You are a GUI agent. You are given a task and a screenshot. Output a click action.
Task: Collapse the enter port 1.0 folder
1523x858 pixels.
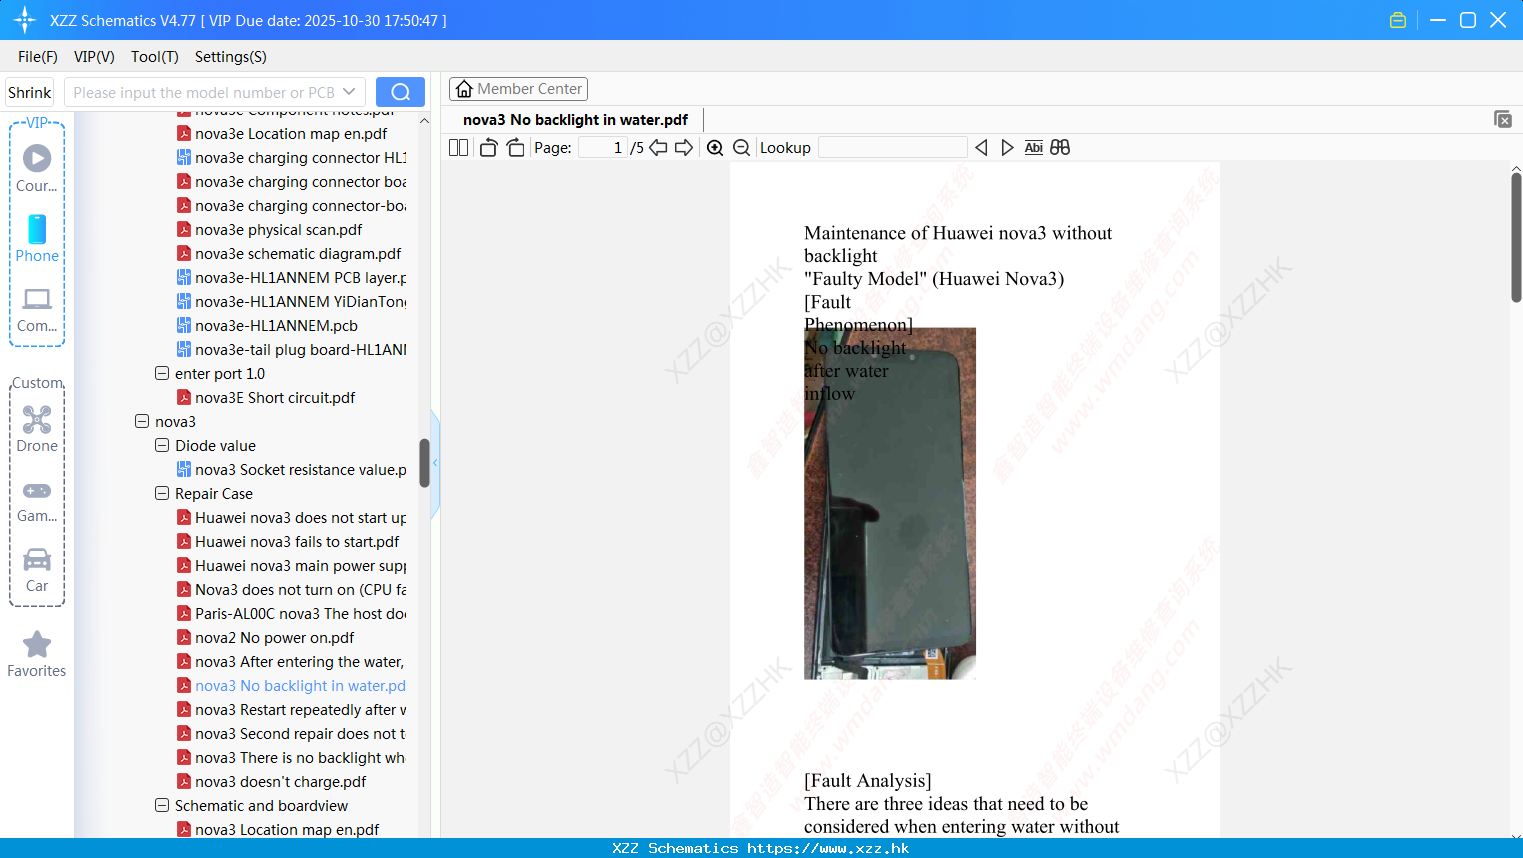point(162,374)
